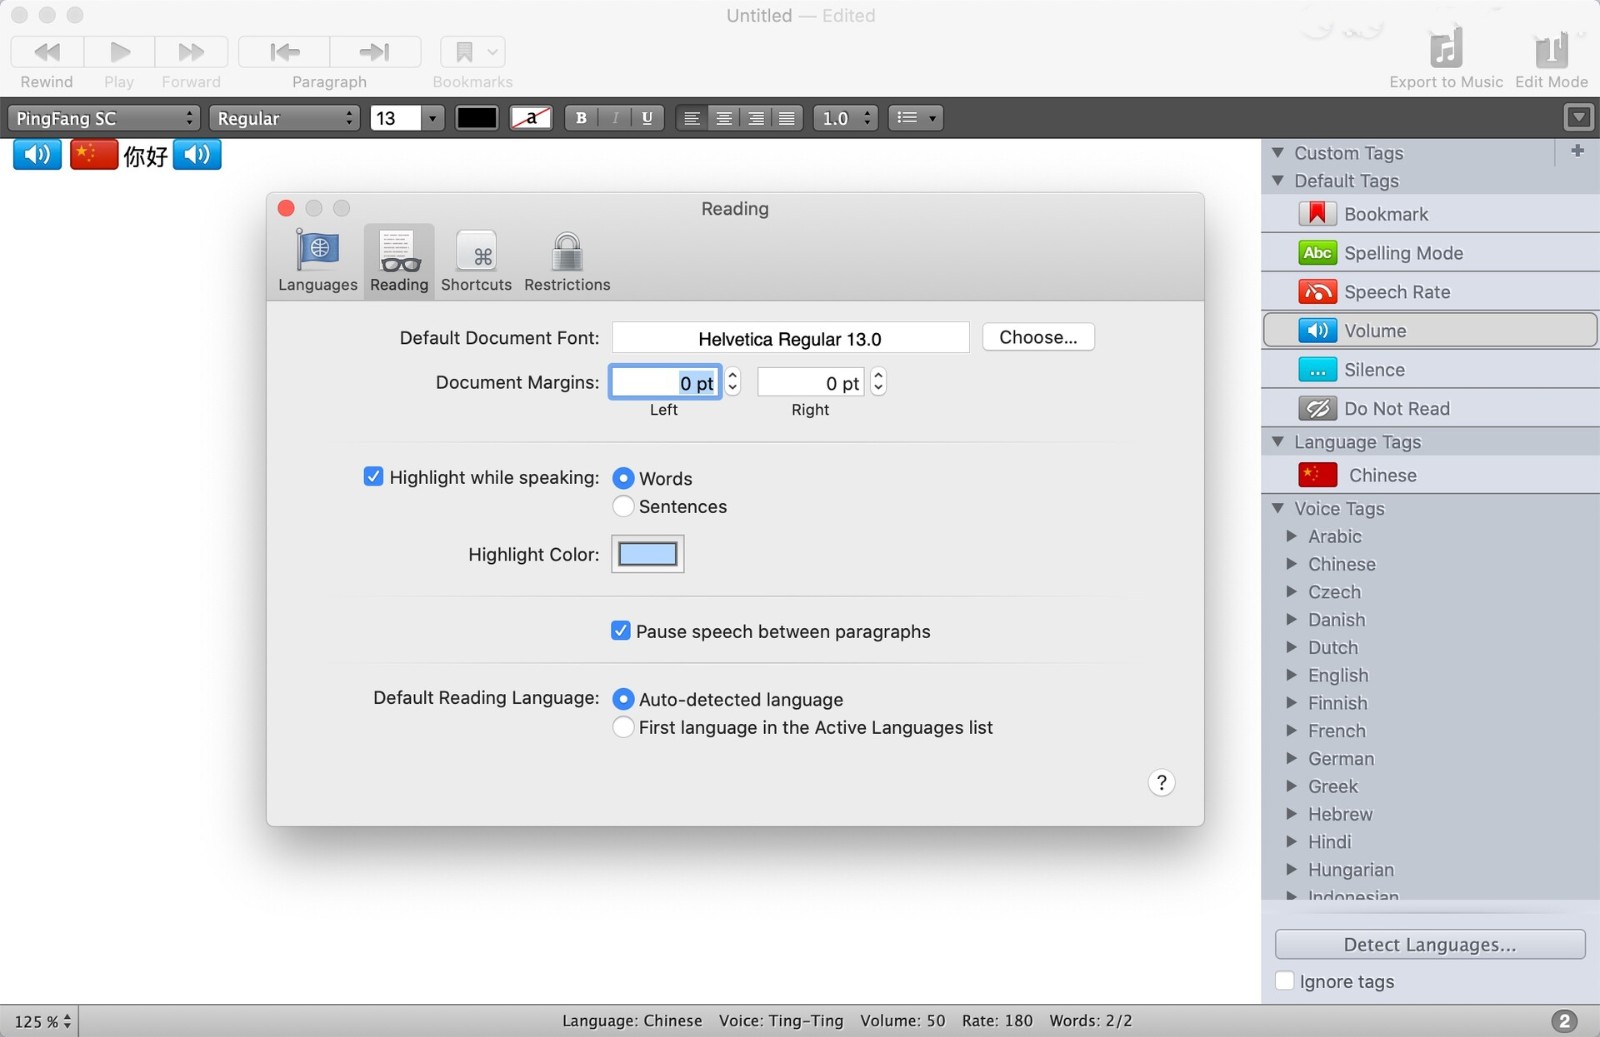The image size is (1600, 1037).
Task: Click the volume tag after 你好
Action: (x=197, y=155)
